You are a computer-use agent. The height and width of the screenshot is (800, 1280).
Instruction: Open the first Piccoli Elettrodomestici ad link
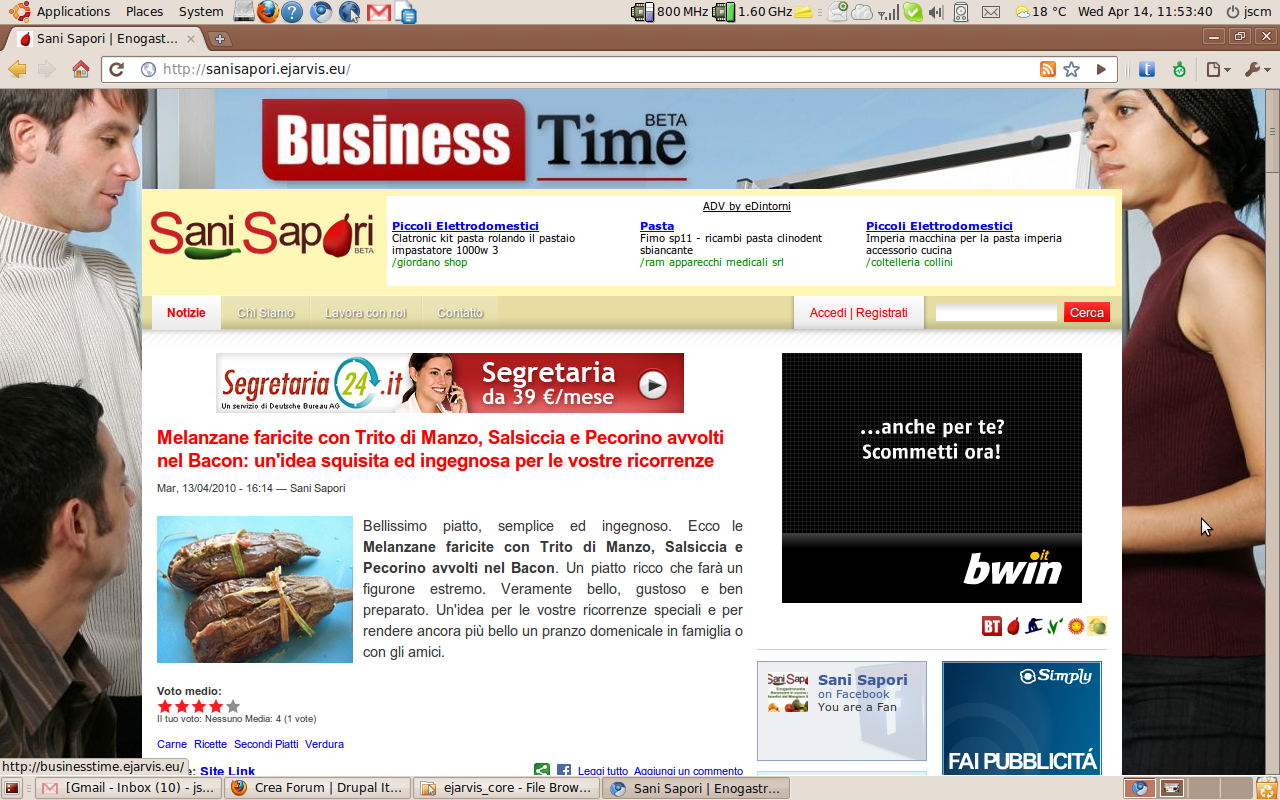click(465, 226)
